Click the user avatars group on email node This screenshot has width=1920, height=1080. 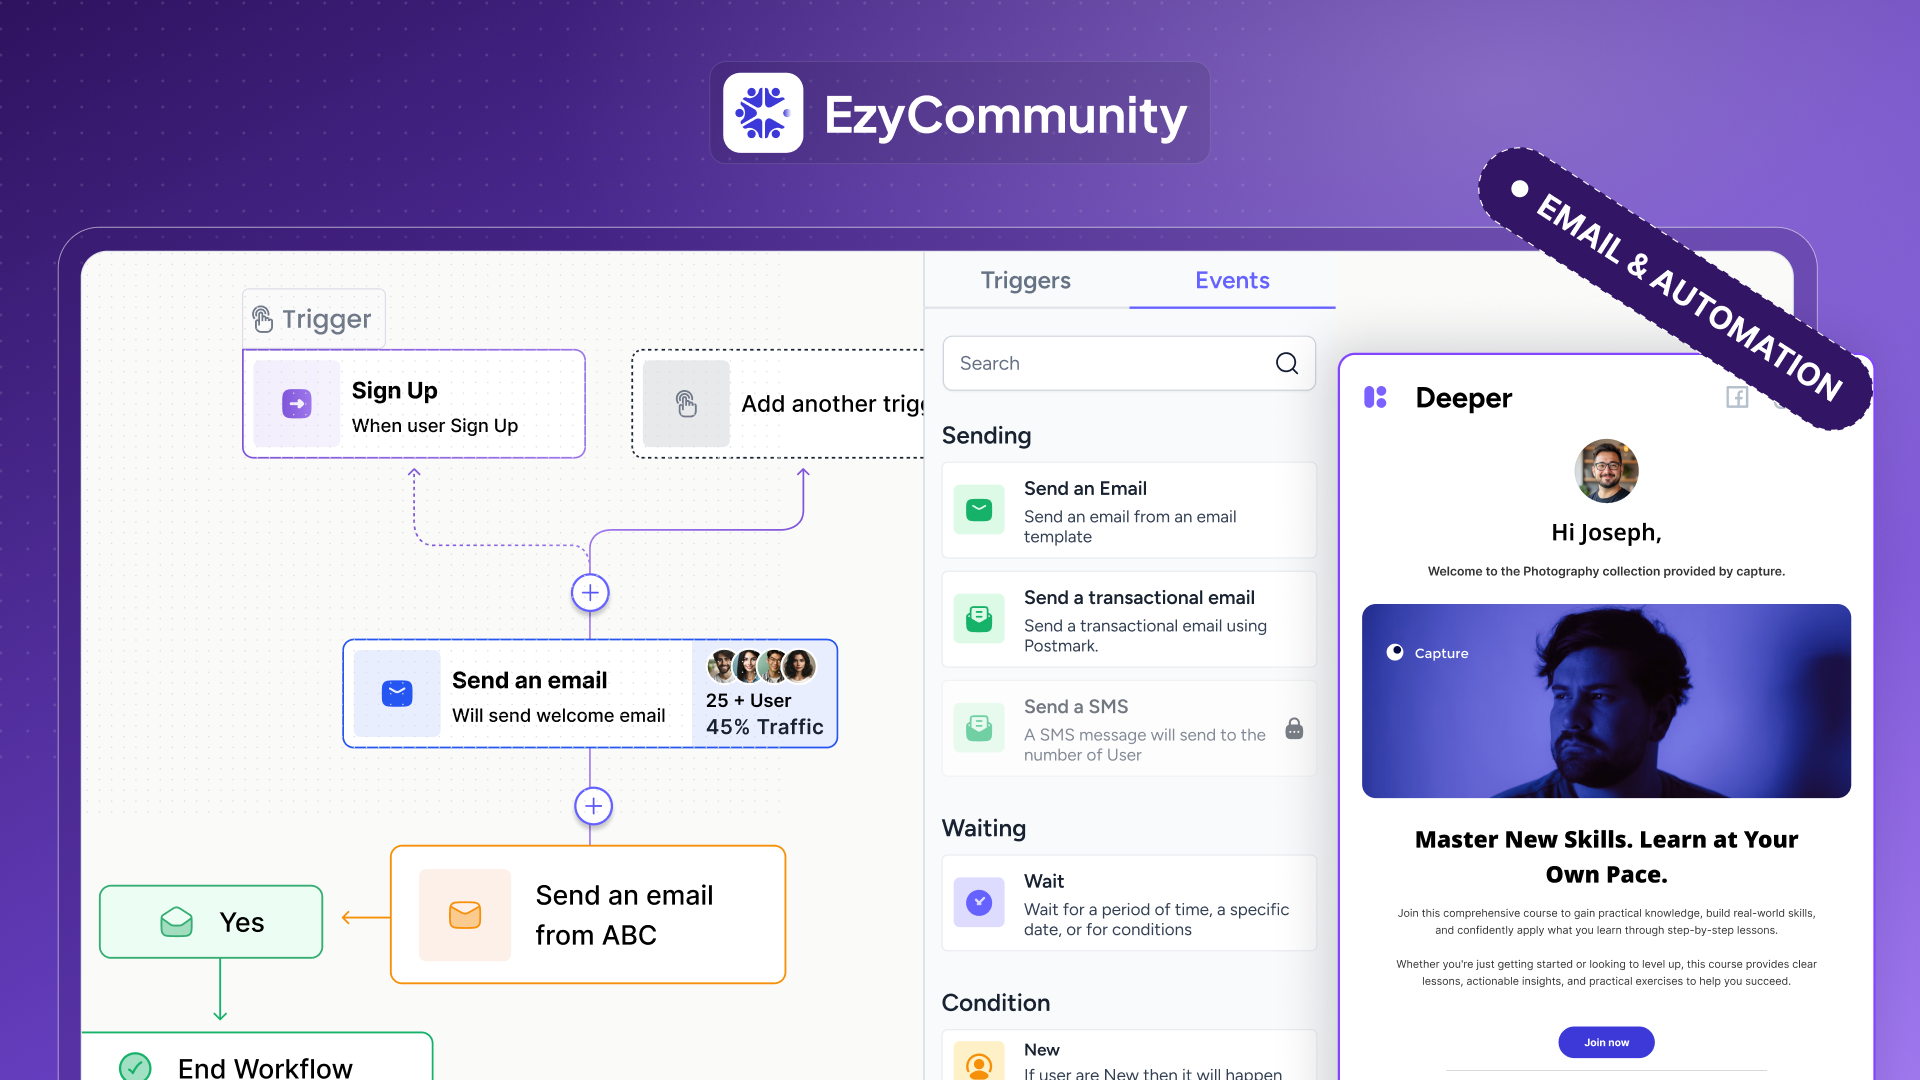(761, 665)
